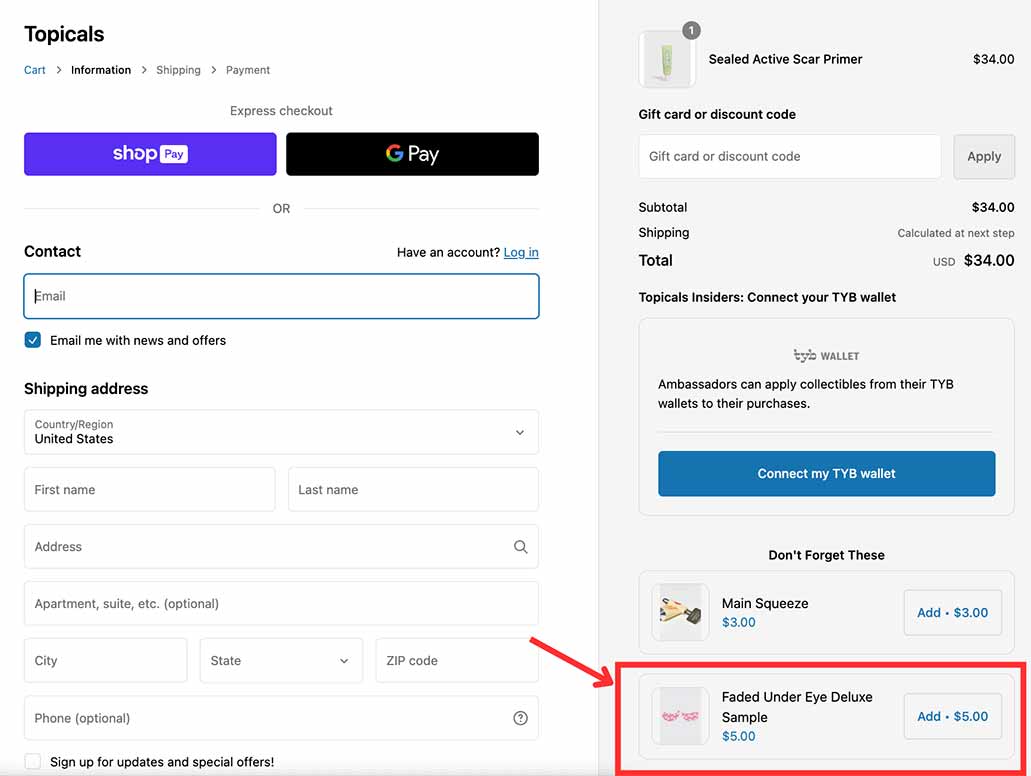
Task: Select the Shipping breadcrumb step
Action: click(178, 70)
